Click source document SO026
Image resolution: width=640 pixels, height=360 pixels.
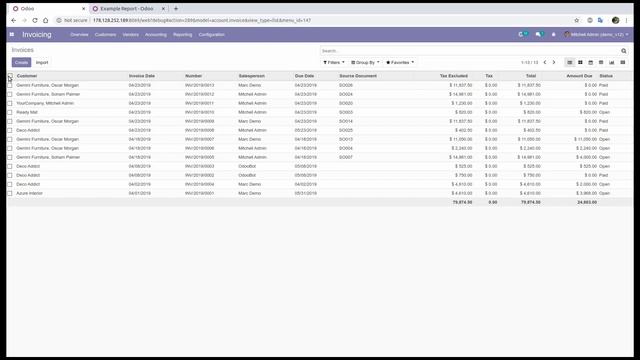click(x=346, y=85)
